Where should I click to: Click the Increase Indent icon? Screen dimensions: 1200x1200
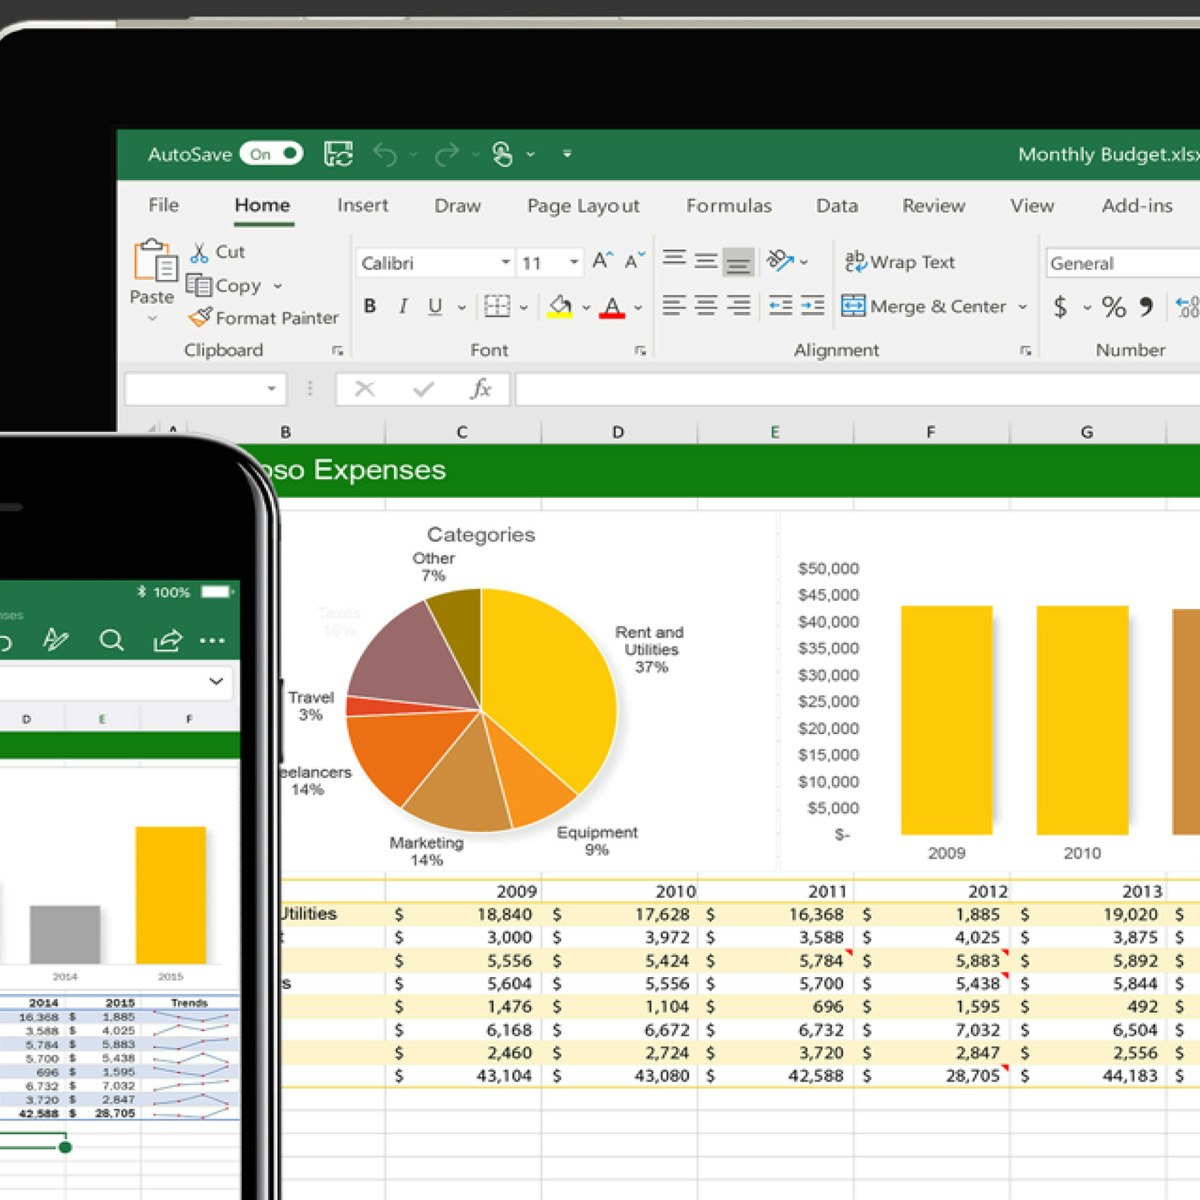point(813,306)
